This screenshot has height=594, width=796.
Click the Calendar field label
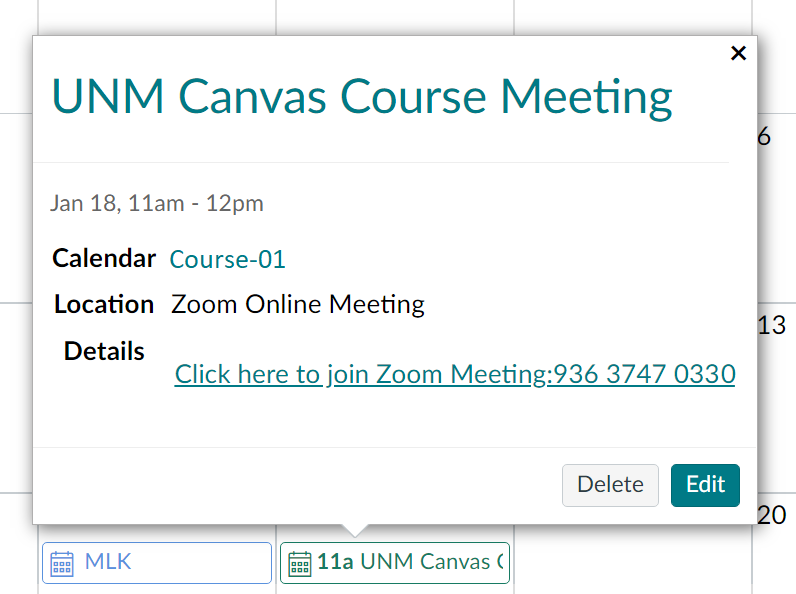pyautogui.click(x=104, y=258)
